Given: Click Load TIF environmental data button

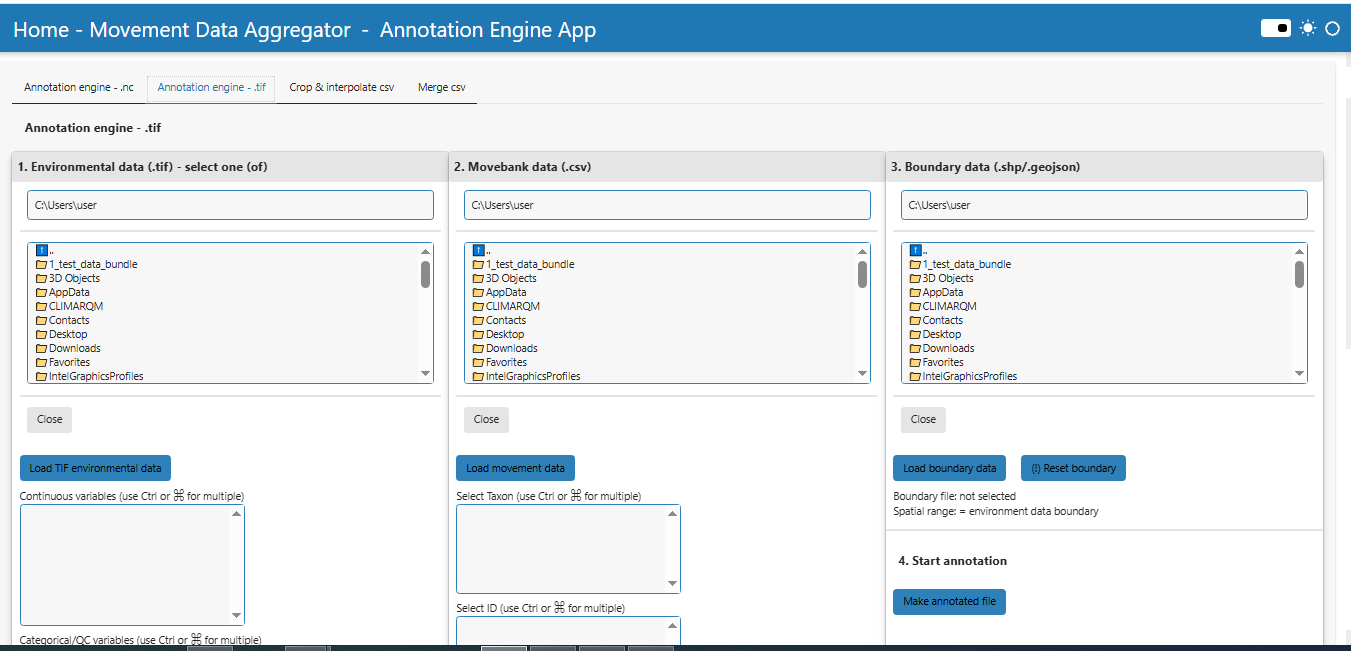Looking at the screenshot, I should coord(96,468).
